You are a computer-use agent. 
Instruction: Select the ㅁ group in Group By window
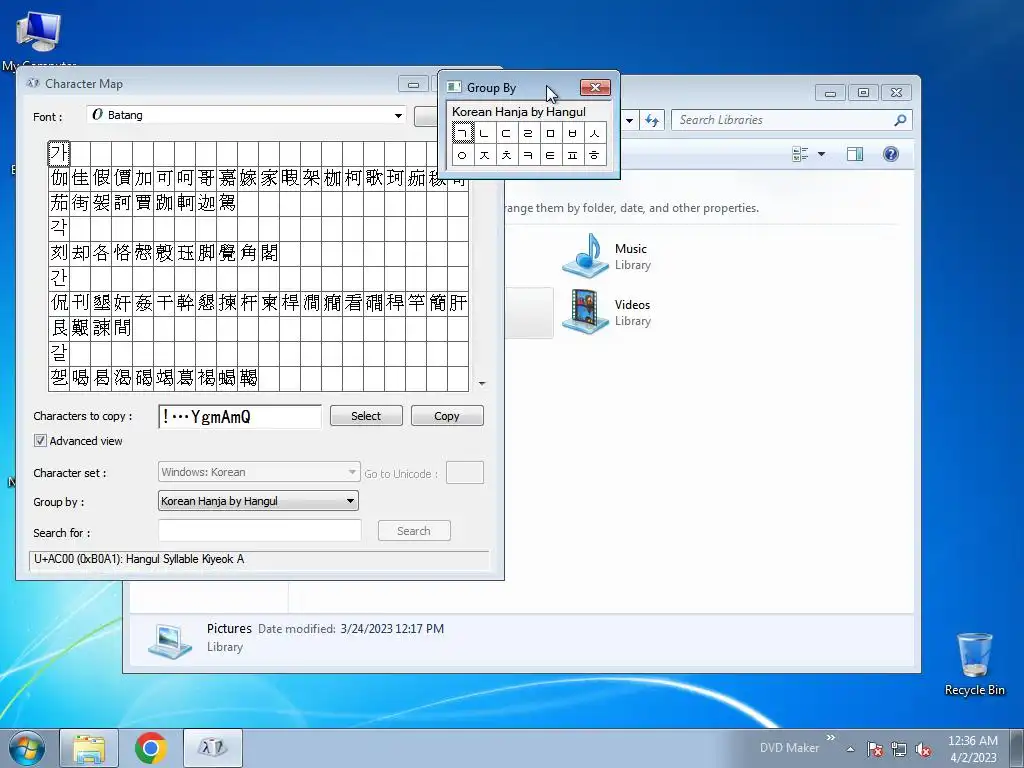551,133
